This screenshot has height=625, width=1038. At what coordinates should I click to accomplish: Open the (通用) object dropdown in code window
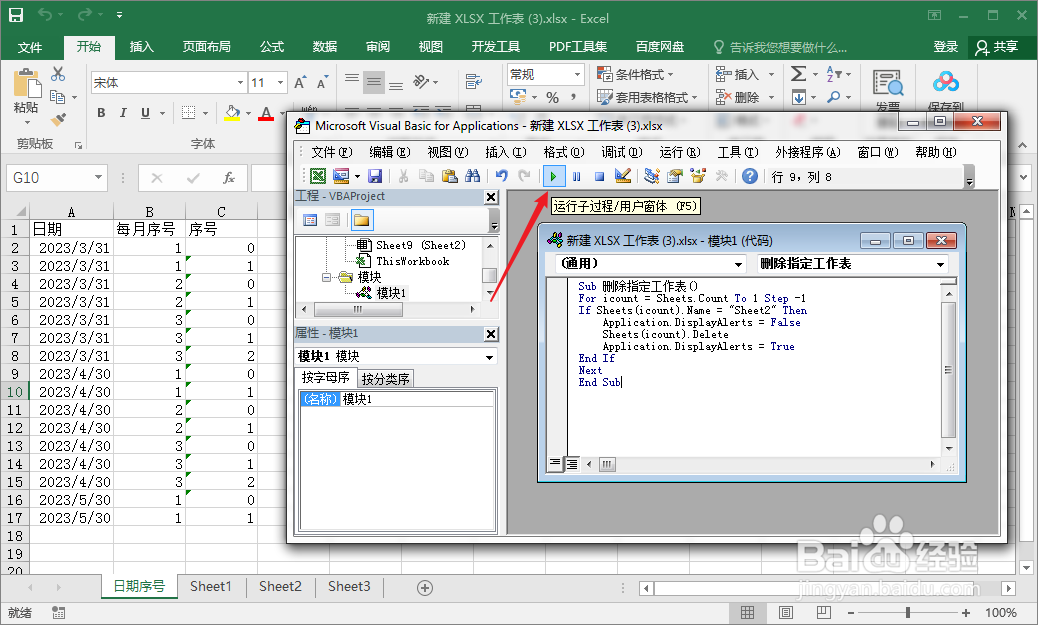click(738, 264)
